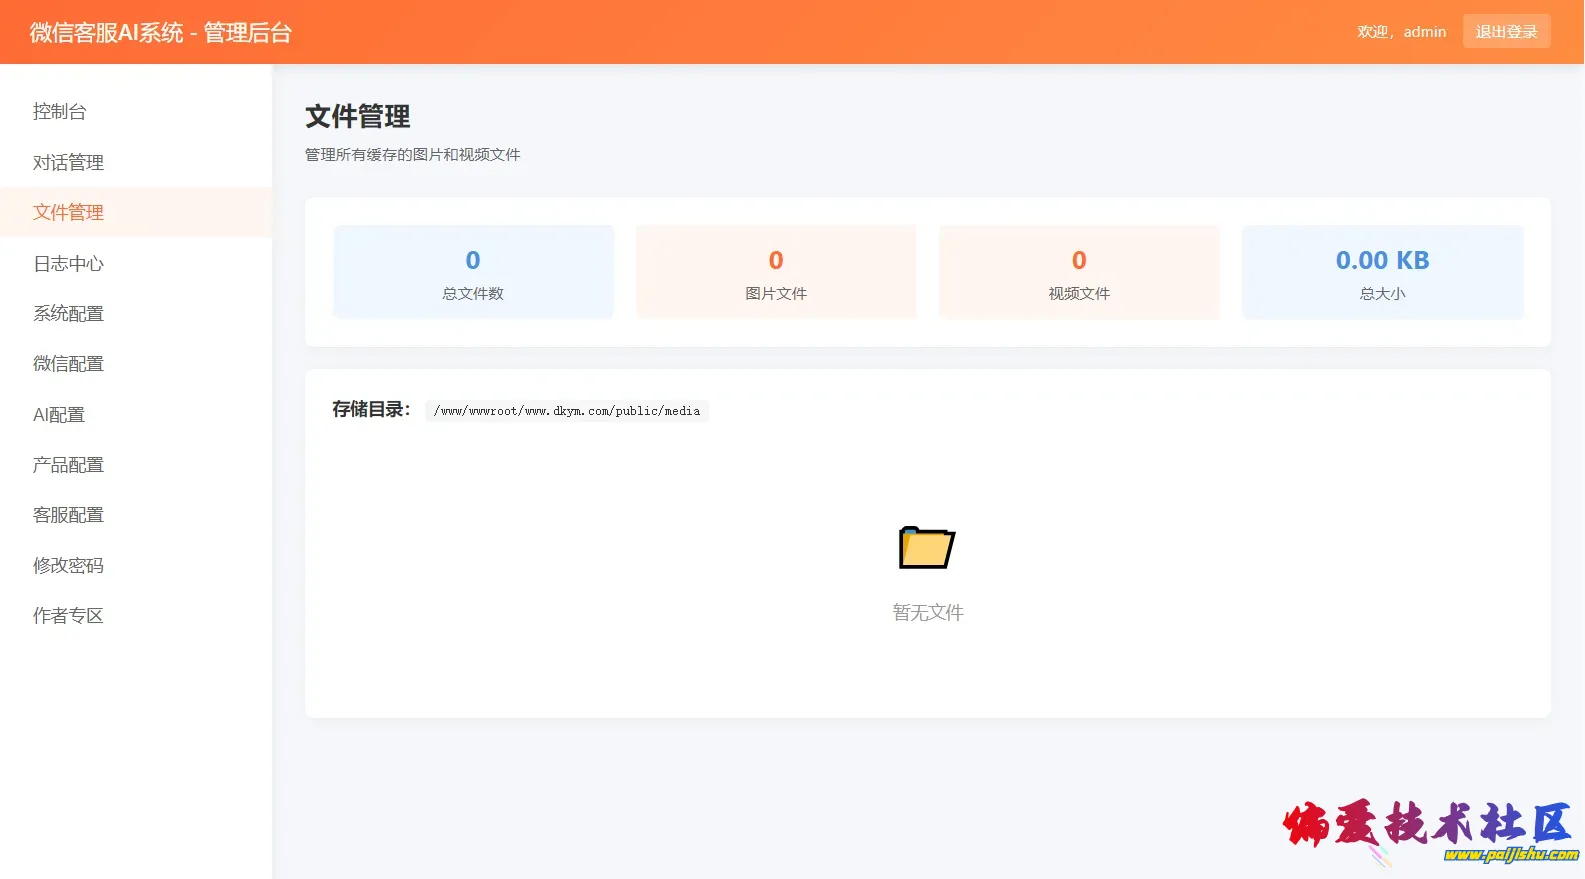Viewport: 1585px width, 879px height.
Task: Go to AI配置 page
Action: coord(59,414)
